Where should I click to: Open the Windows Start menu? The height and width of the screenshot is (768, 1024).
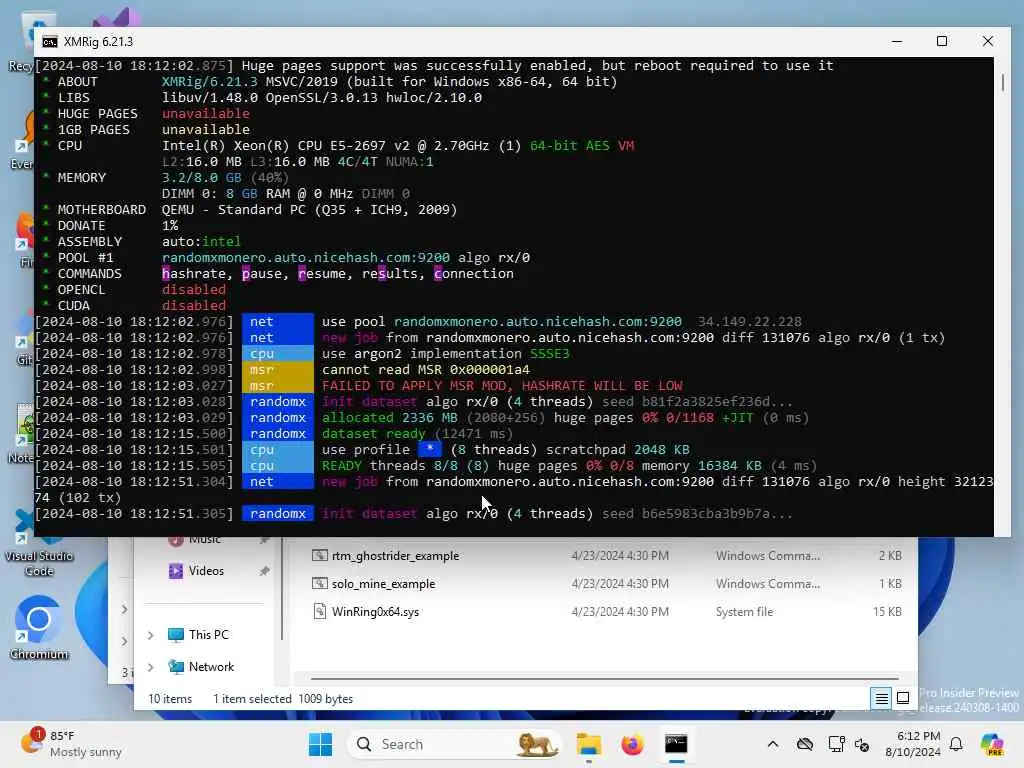(320, 744)
